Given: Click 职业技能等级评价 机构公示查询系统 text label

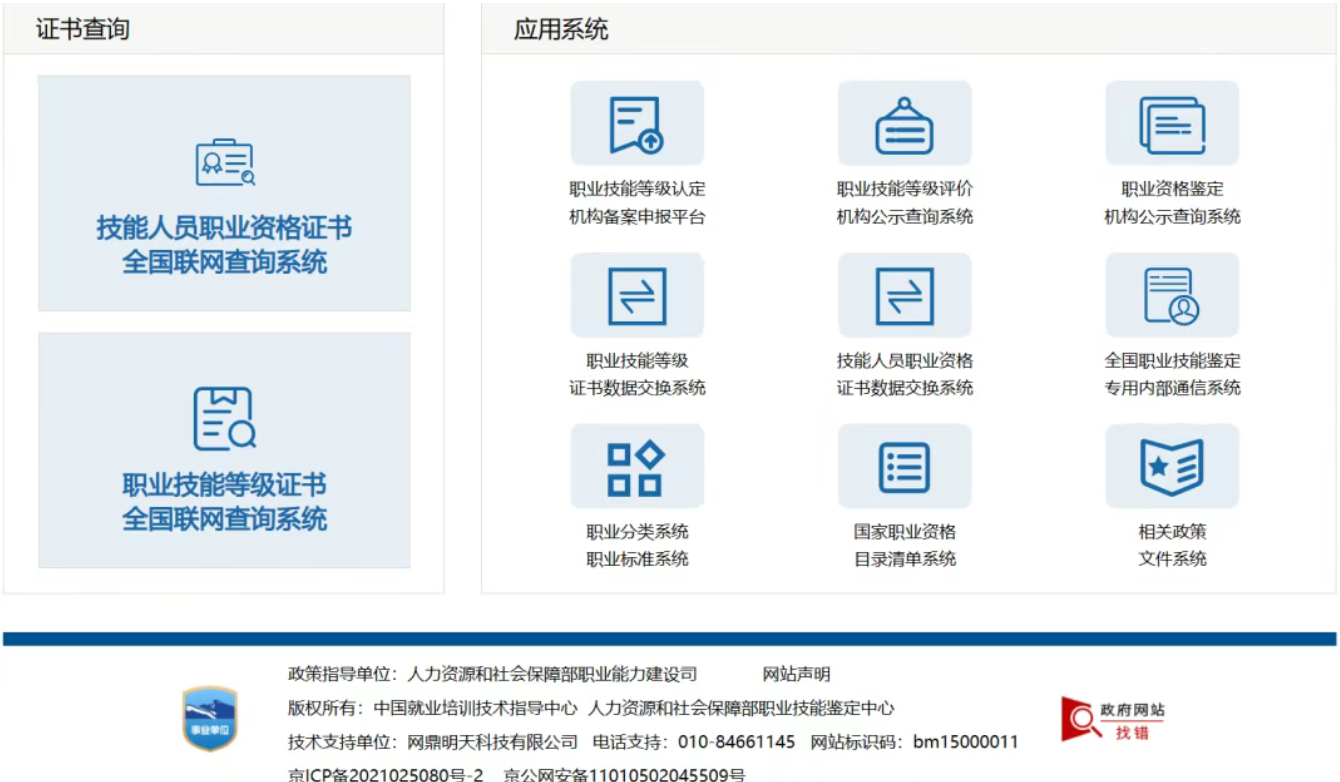Looking at the screenshot, I should pos(905,202).
